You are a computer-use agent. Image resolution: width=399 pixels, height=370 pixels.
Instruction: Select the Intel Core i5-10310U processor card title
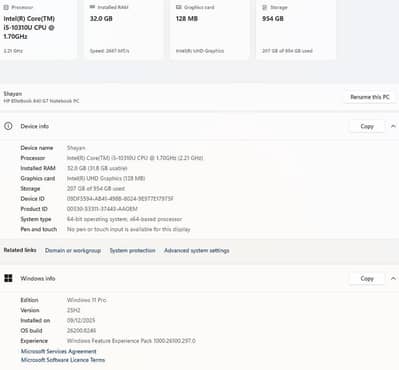point(29,28)
